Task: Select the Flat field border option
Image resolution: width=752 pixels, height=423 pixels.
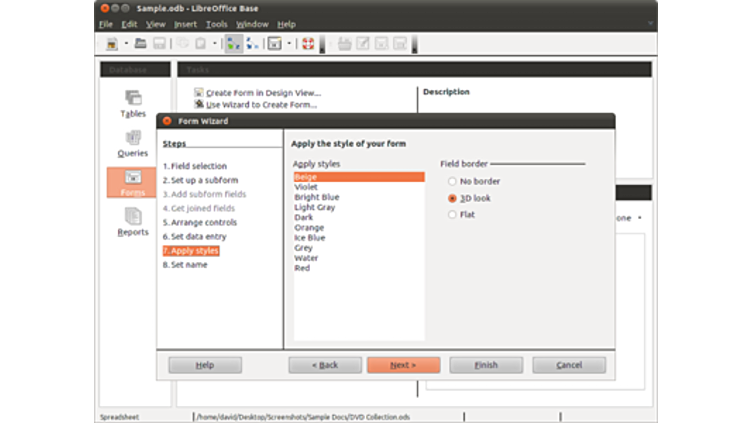Action: pos(453,214)
